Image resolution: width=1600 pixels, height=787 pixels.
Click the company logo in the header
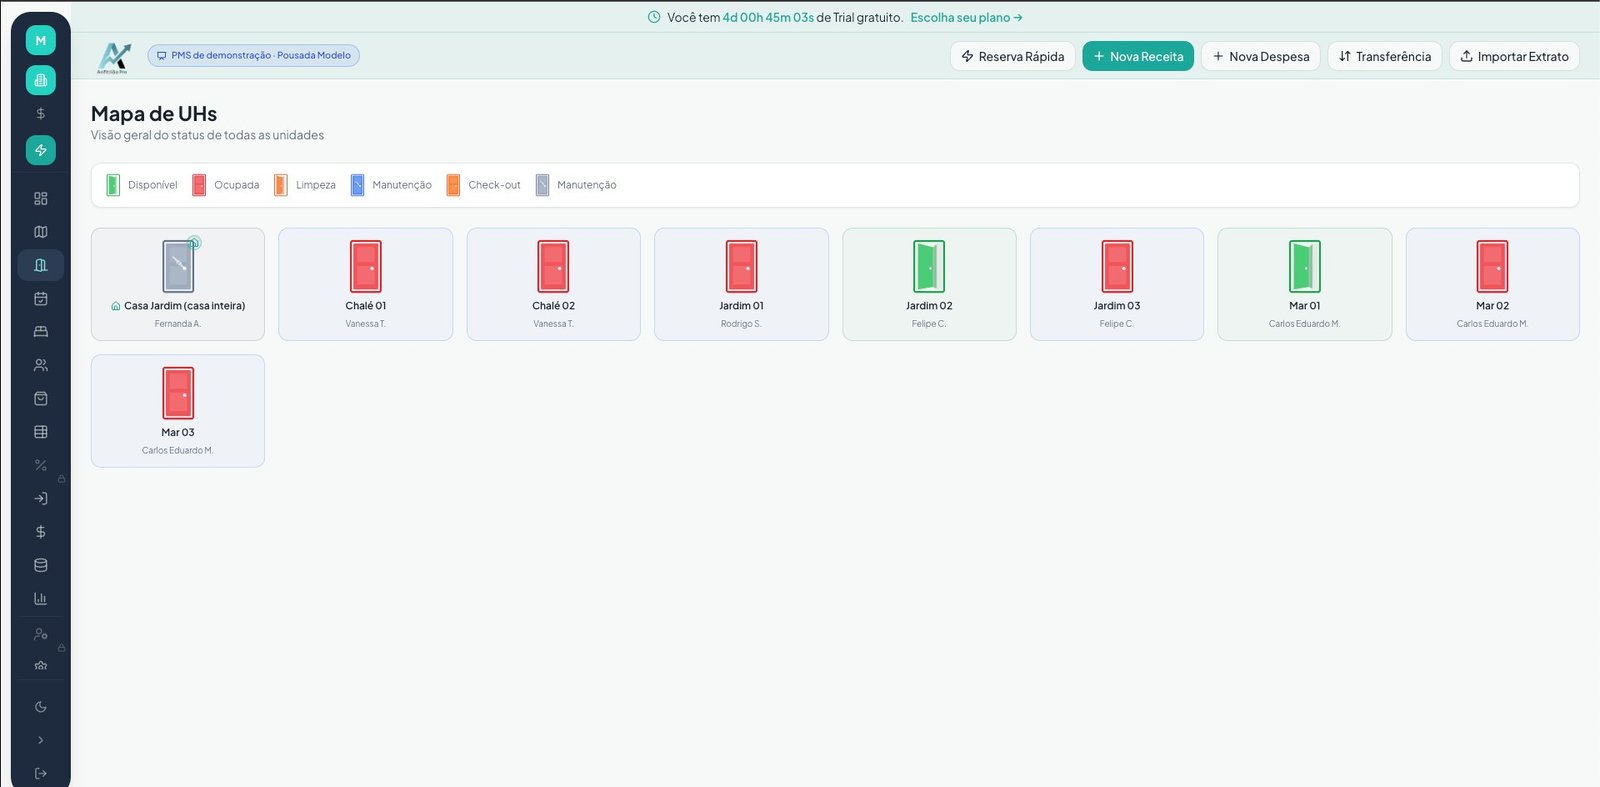tap(114, 57)
